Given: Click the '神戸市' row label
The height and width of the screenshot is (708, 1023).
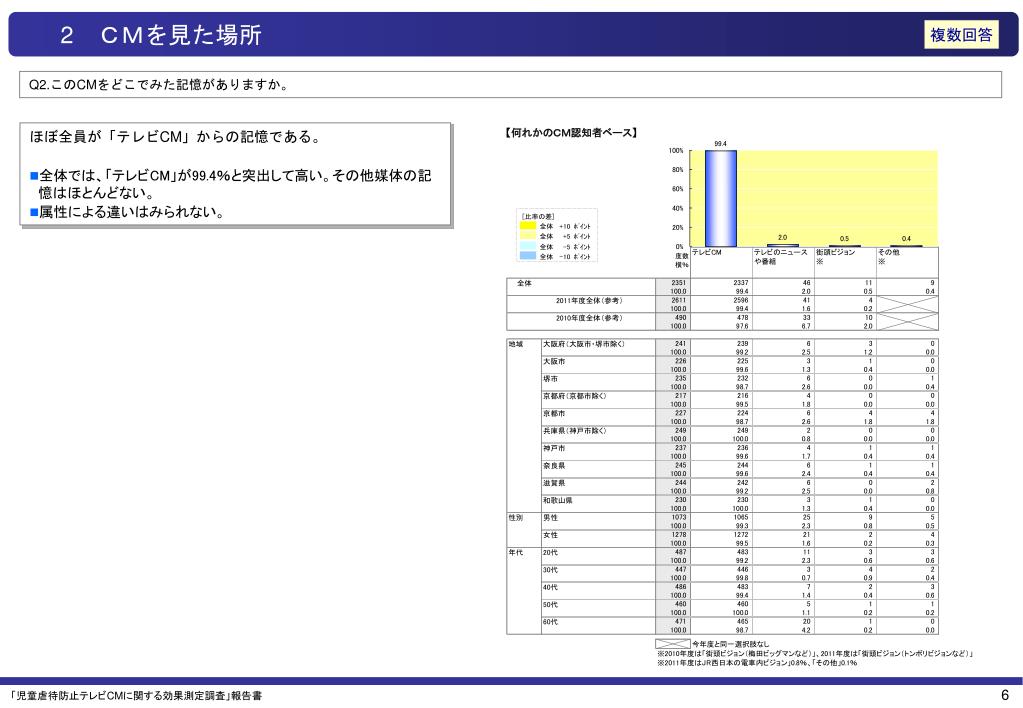Looking at the screenshot, I should [x=554, y=448].
